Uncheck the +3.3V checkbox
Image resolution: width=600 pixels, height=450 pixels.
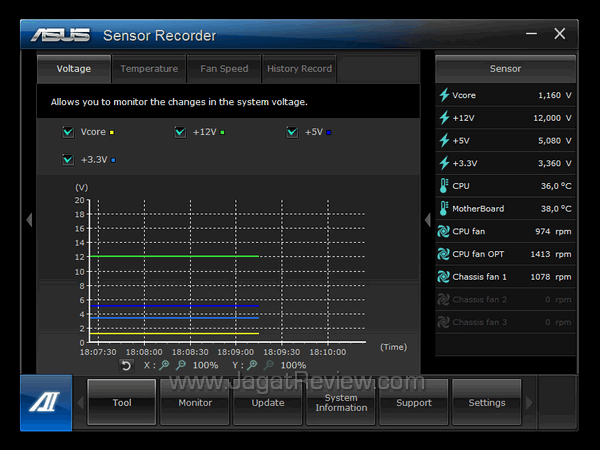click(x=68, y=160)
